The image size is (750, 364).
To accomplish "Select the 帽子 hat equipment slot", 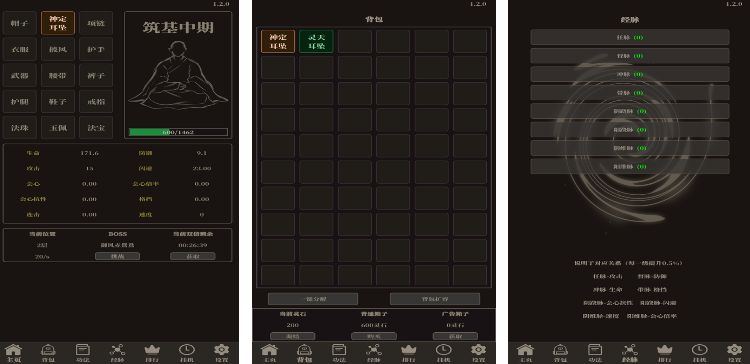I will pos(20,23).
